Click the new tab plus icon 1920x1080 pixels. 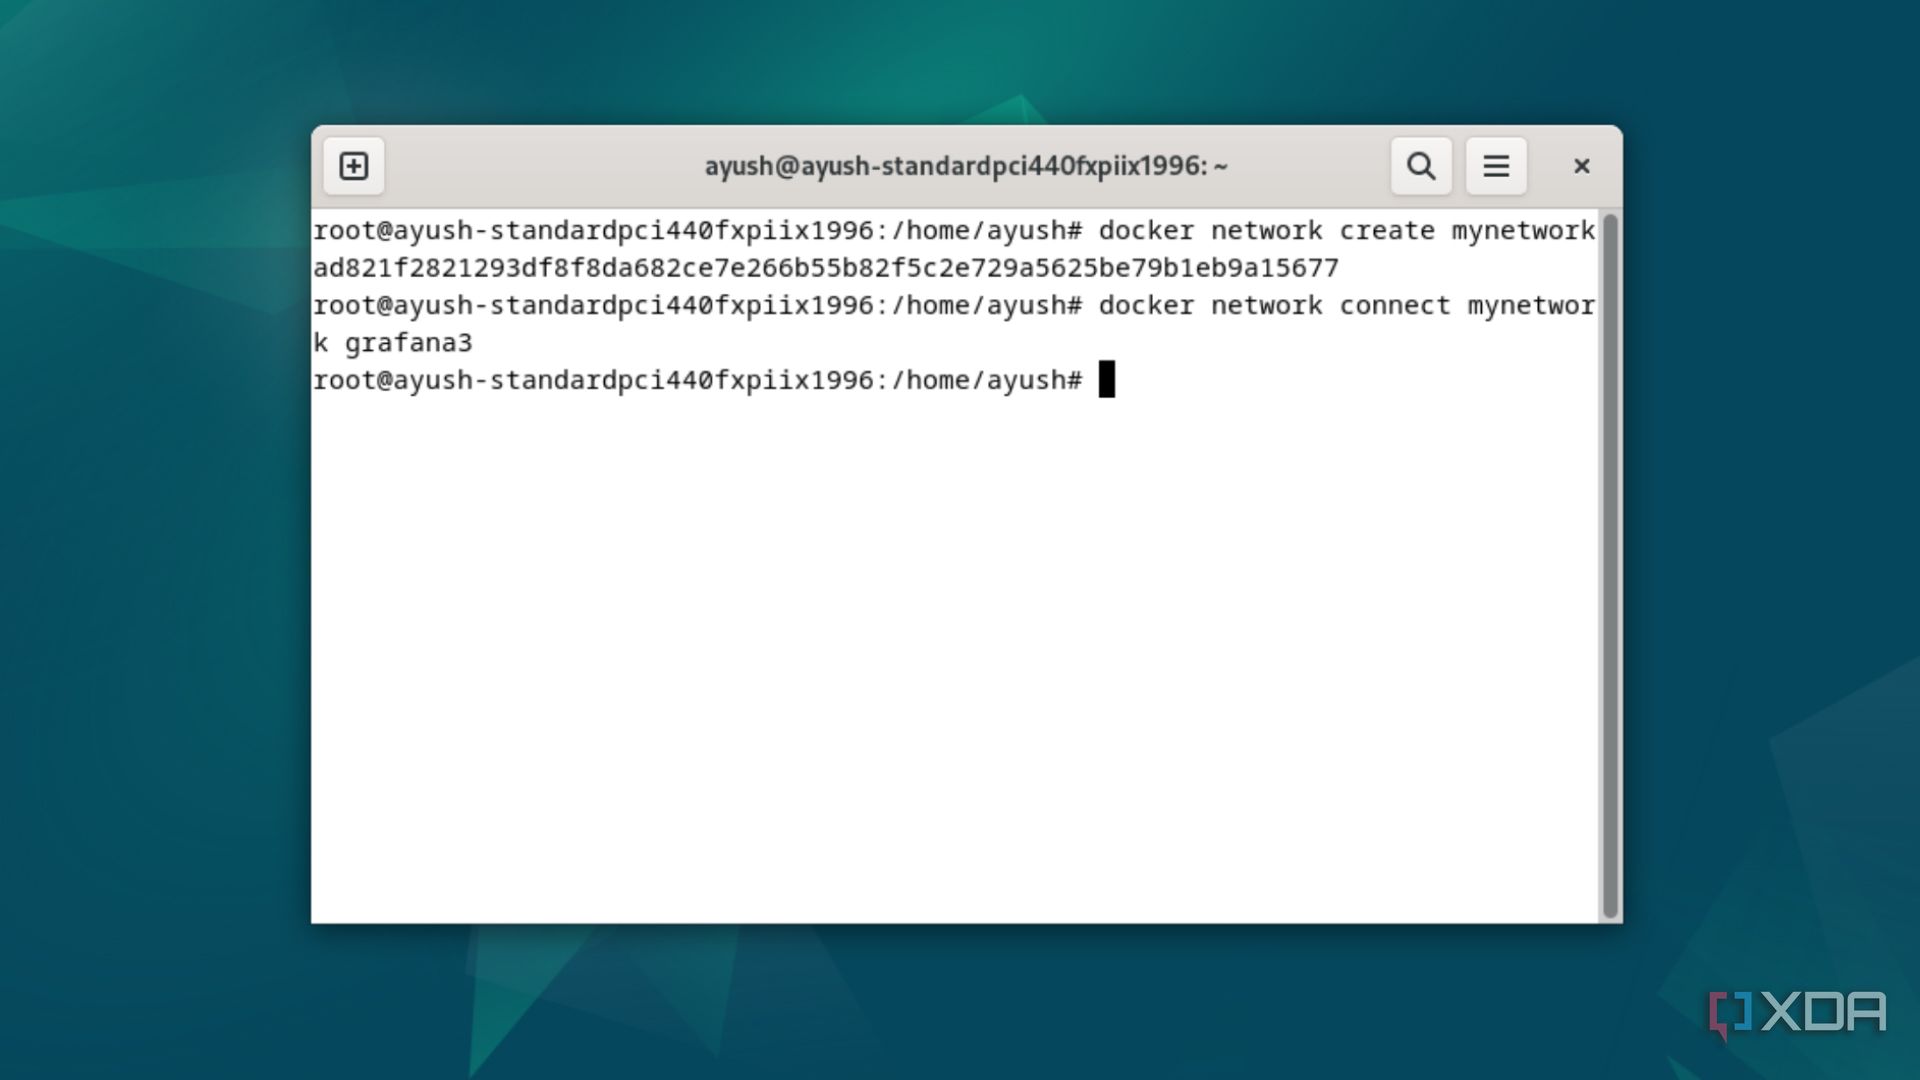click(x=354, y=166)
